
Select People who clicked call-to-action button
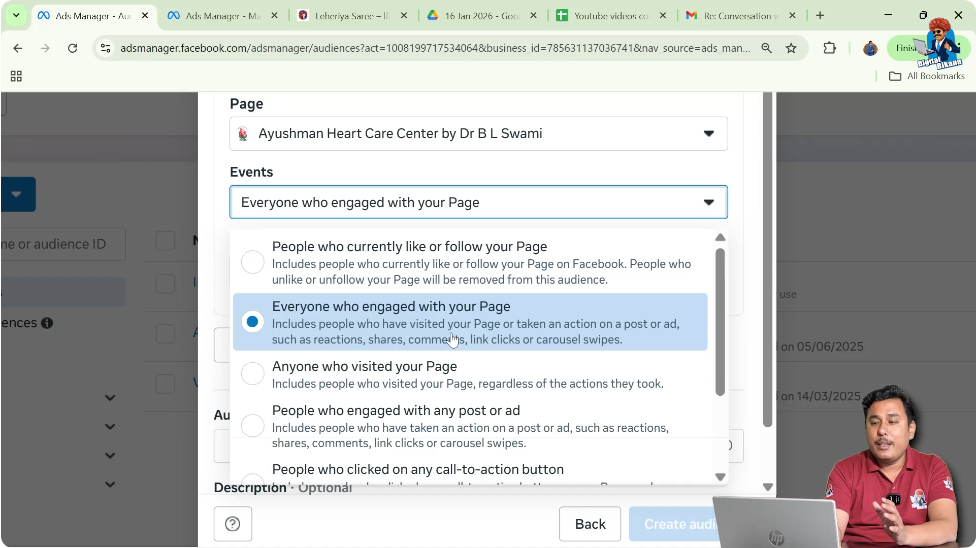[470, 472]
